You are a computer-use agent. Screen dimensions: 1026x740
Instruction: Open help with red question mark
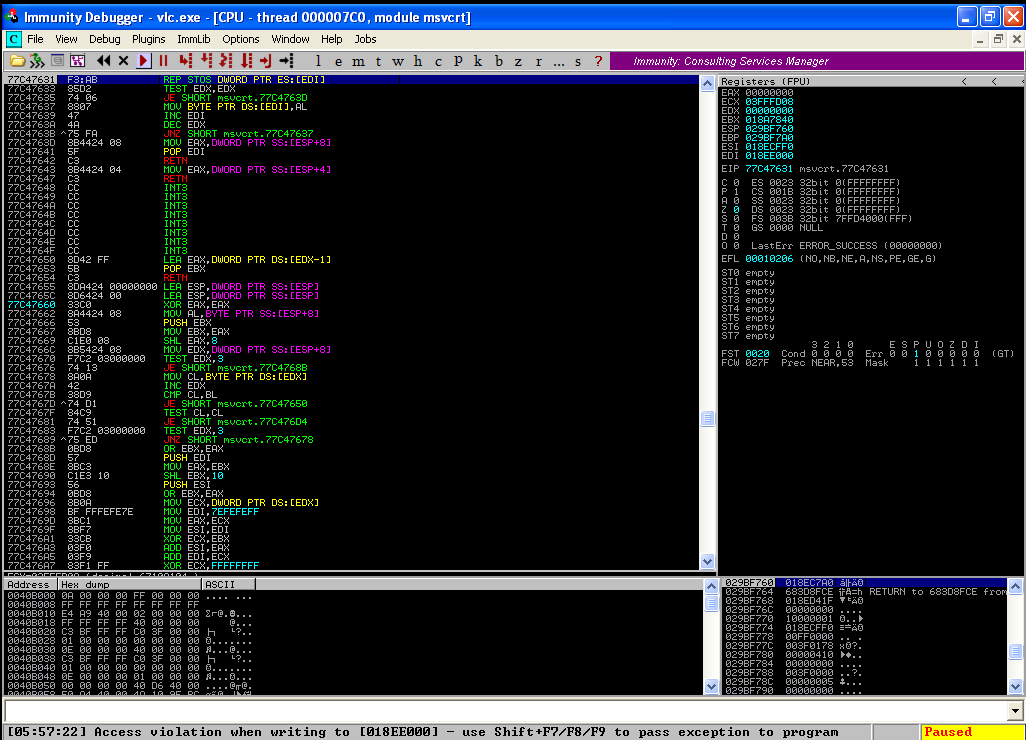pos(598,61)
